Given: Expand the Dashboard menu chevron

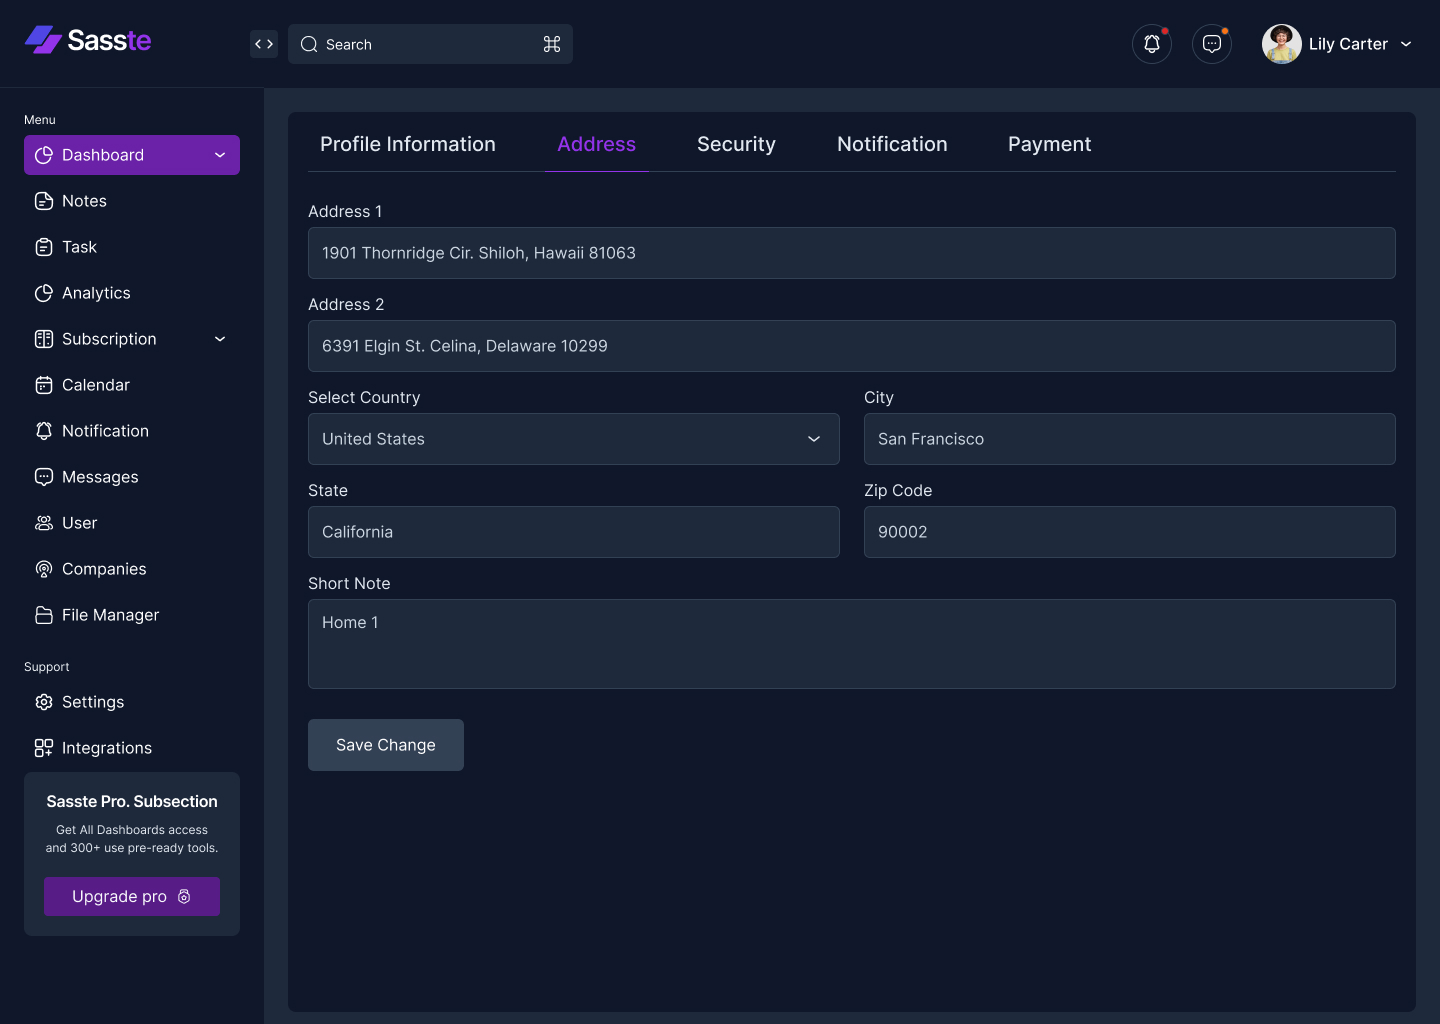Looking at the screenshot, I should 220,155.
